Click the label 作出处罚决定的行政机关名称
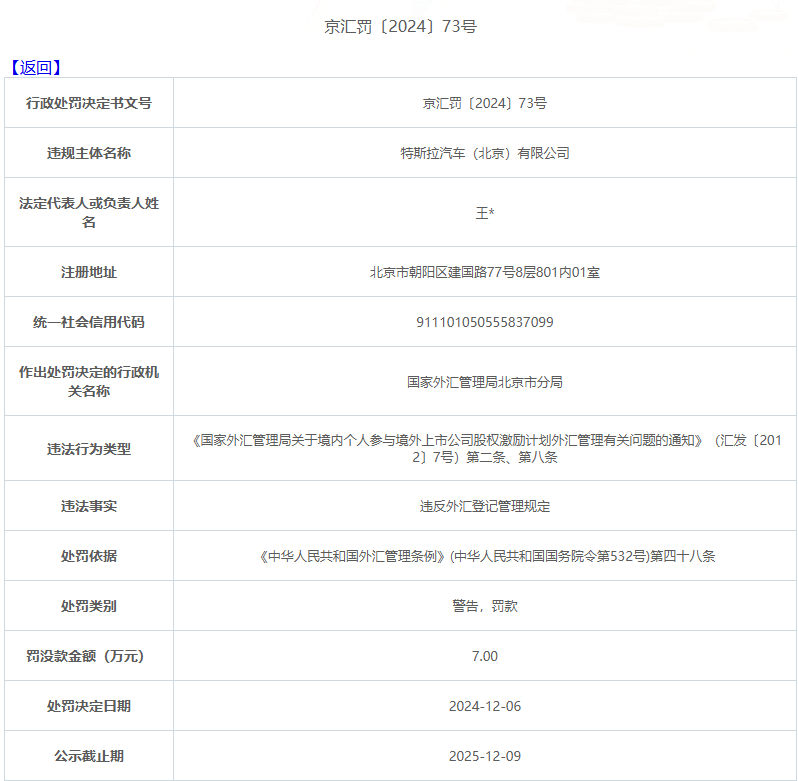This screenshot has height=781, width=798. pyautogui.click(x=89, y=382)
